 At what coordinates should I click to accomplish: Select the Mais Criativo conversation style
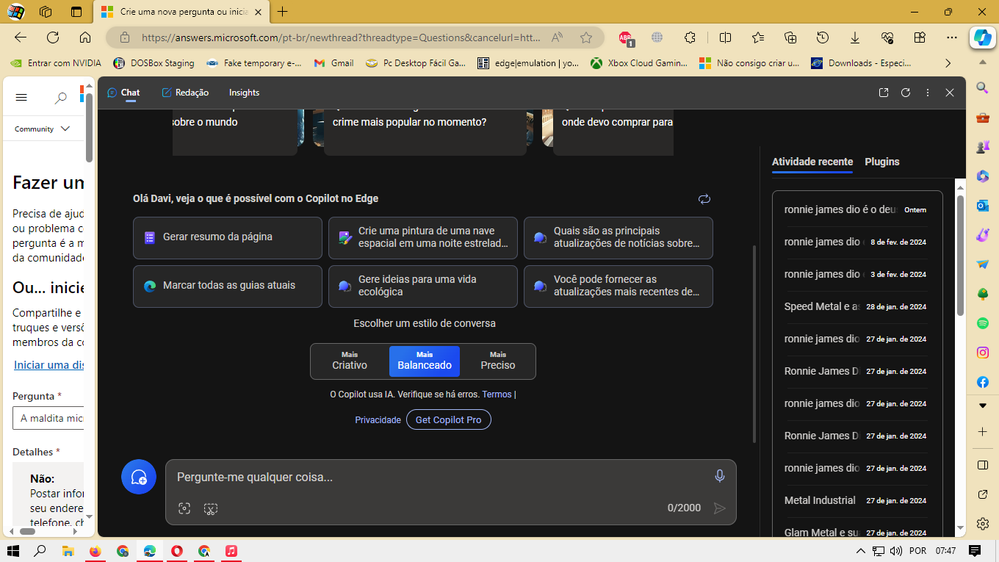point(349,361)
